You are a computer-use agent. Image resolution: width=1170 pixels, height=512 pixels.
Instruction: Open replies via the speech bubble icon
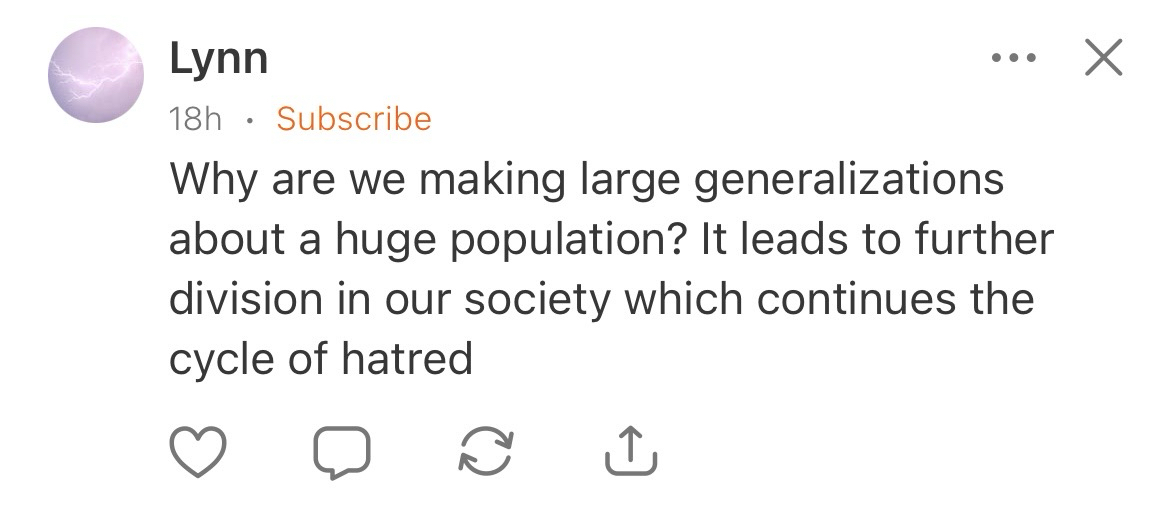click(x=340, y=452)
